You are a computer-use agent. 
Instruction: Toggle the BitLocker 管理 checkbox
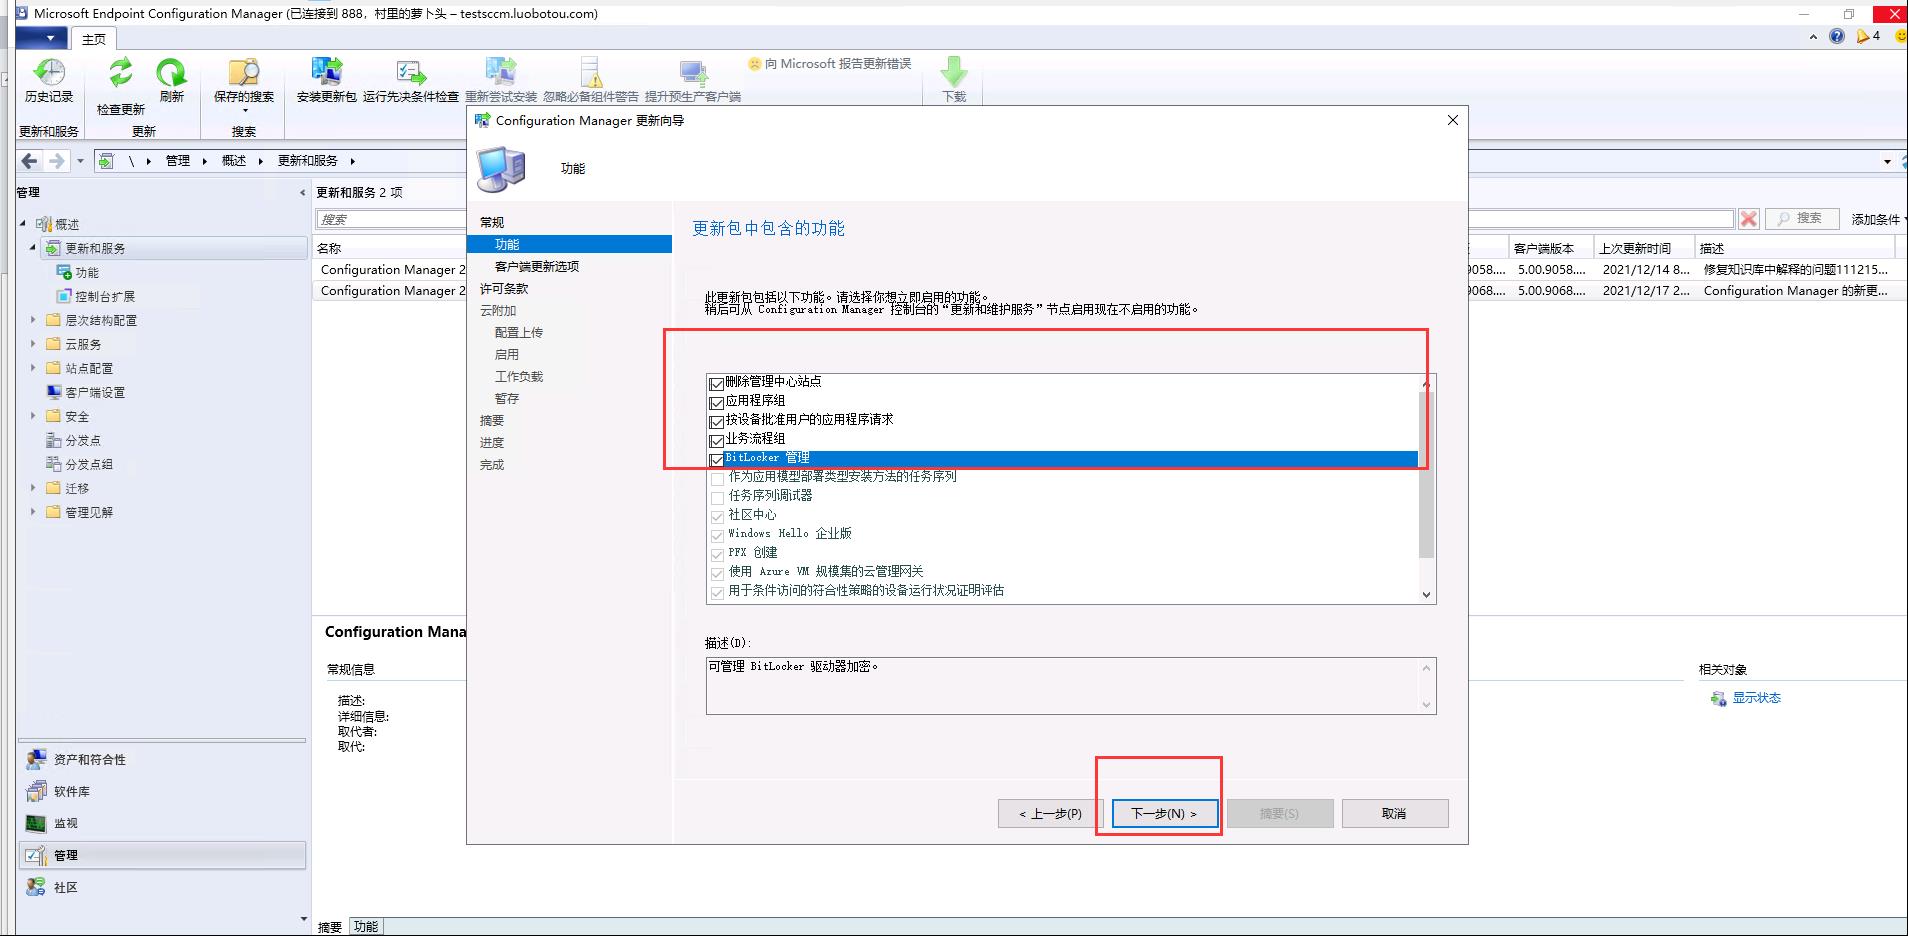click(x=716, y=459)
